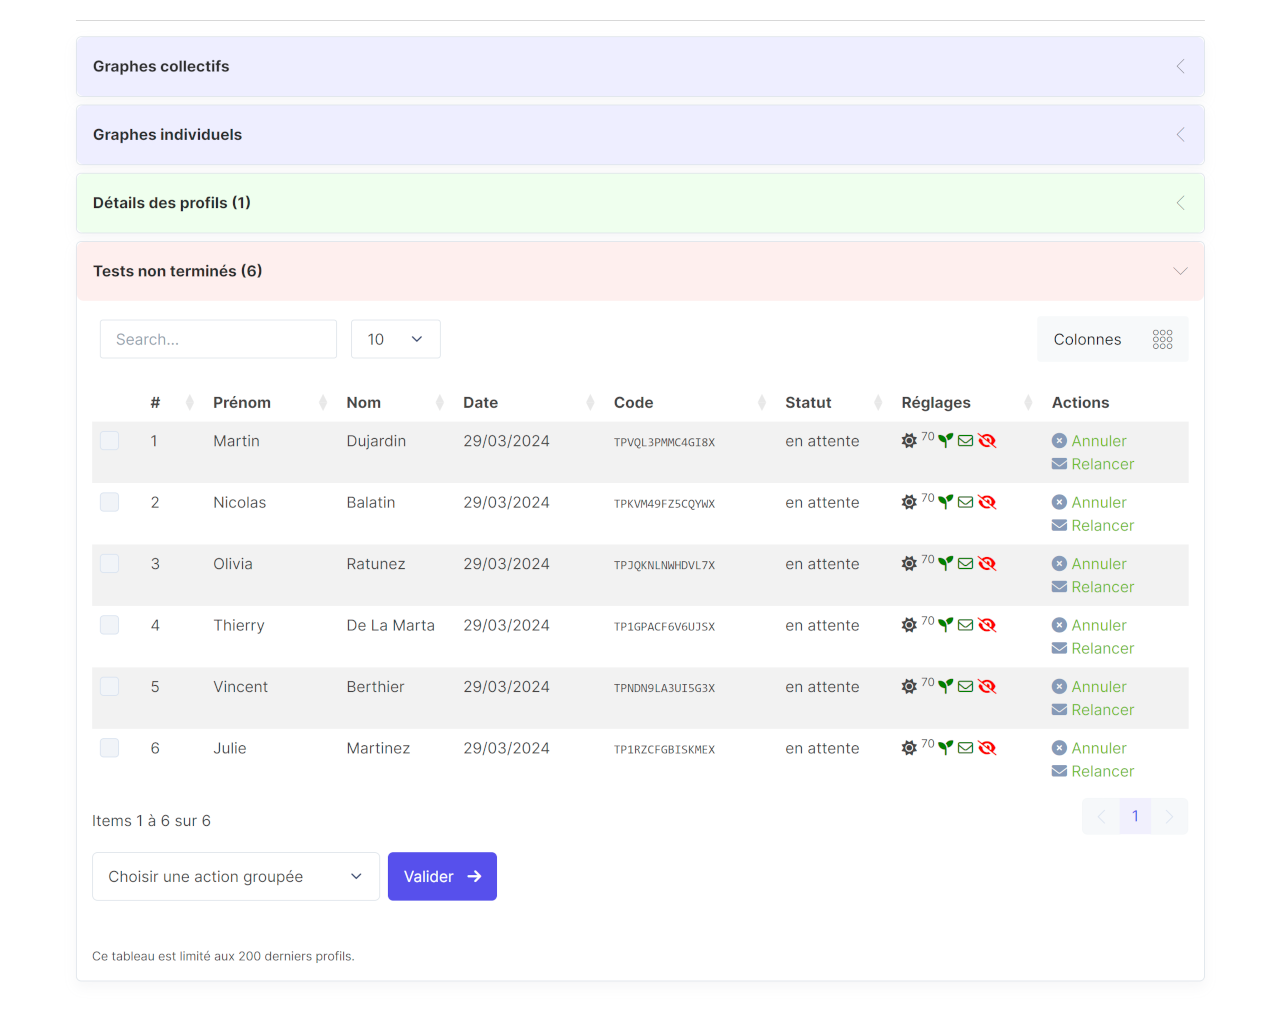The width and height of the screenshot is (1280, 1010).
Task: Click the Valider button
Action: 442,877
